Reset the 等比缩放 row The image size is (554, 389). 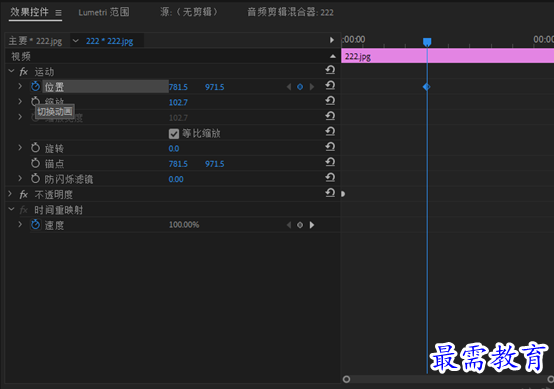pyautogui.click(x=330, y=131)
